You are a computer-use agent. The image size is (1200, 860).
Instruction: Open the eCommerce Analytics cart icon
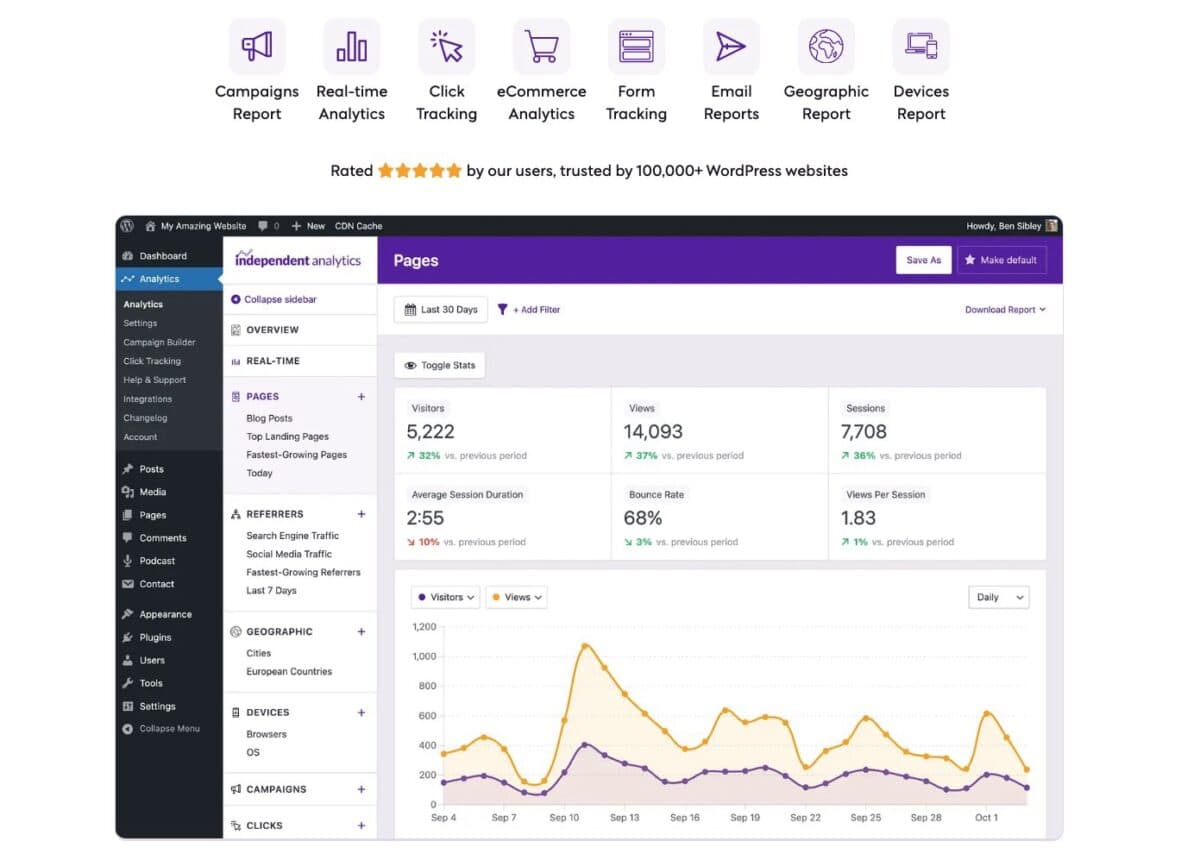(541, 47)
